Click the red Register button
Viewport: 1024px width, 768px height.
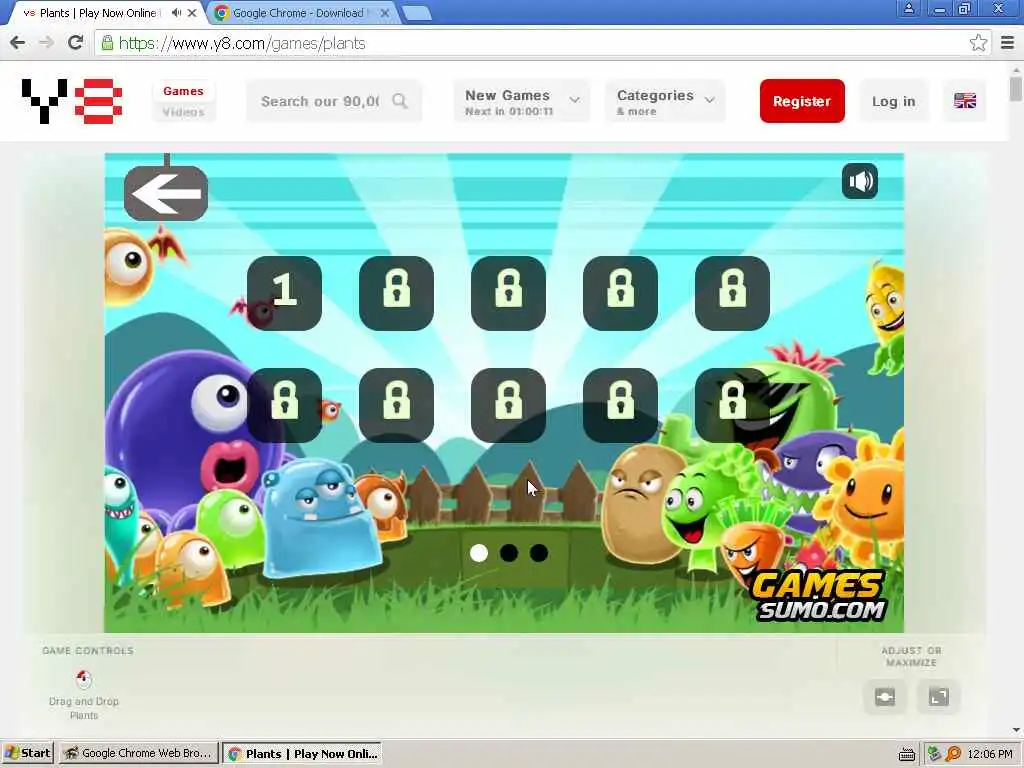802,101
